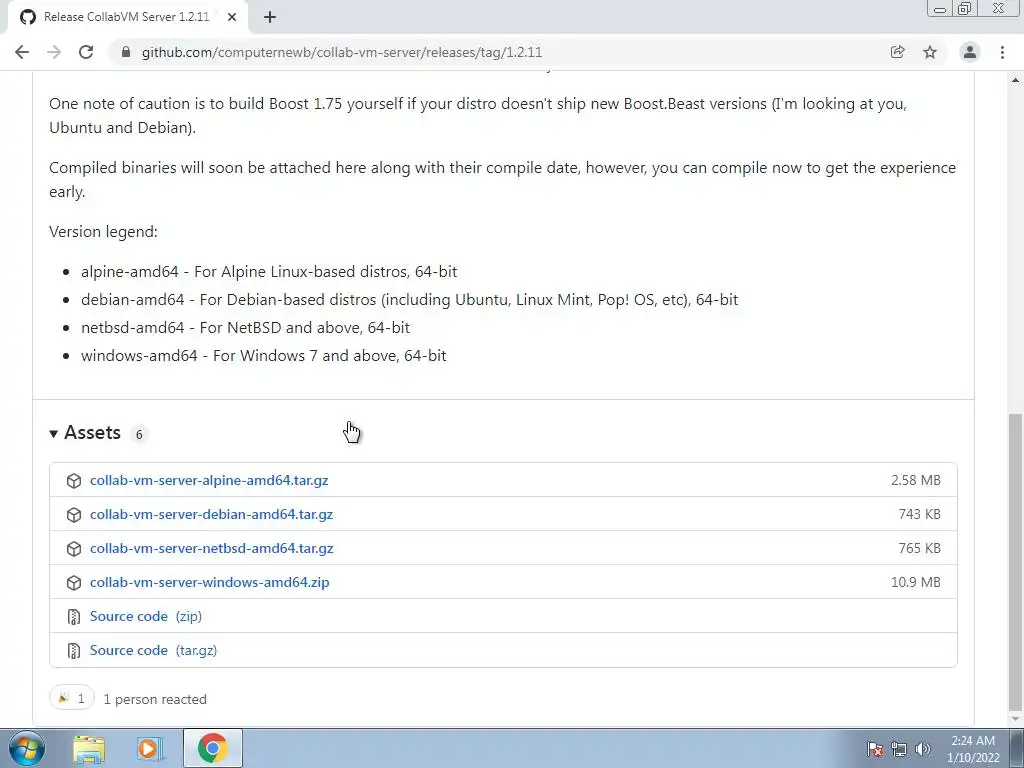
Task: Download collab-vm-server-windows-amd64.zip
Action: click(210, 582)
